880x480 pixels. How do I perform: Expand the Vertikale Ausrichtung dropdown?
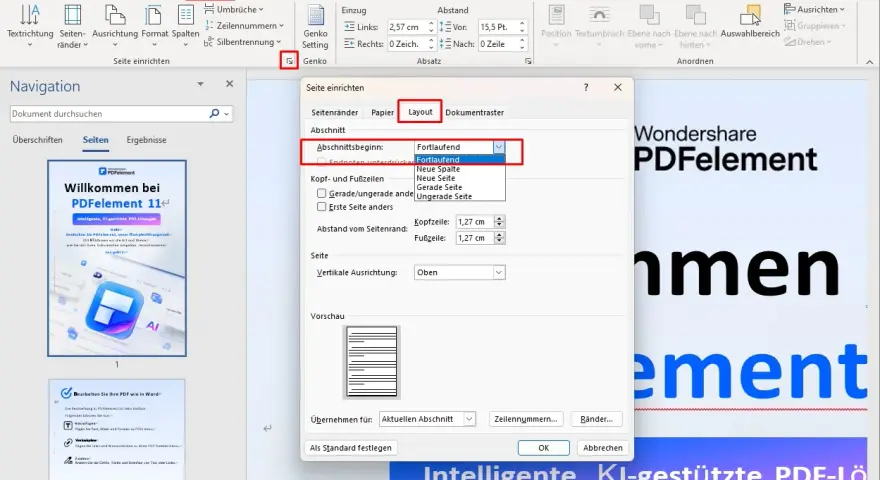click(x=498, y=272)
